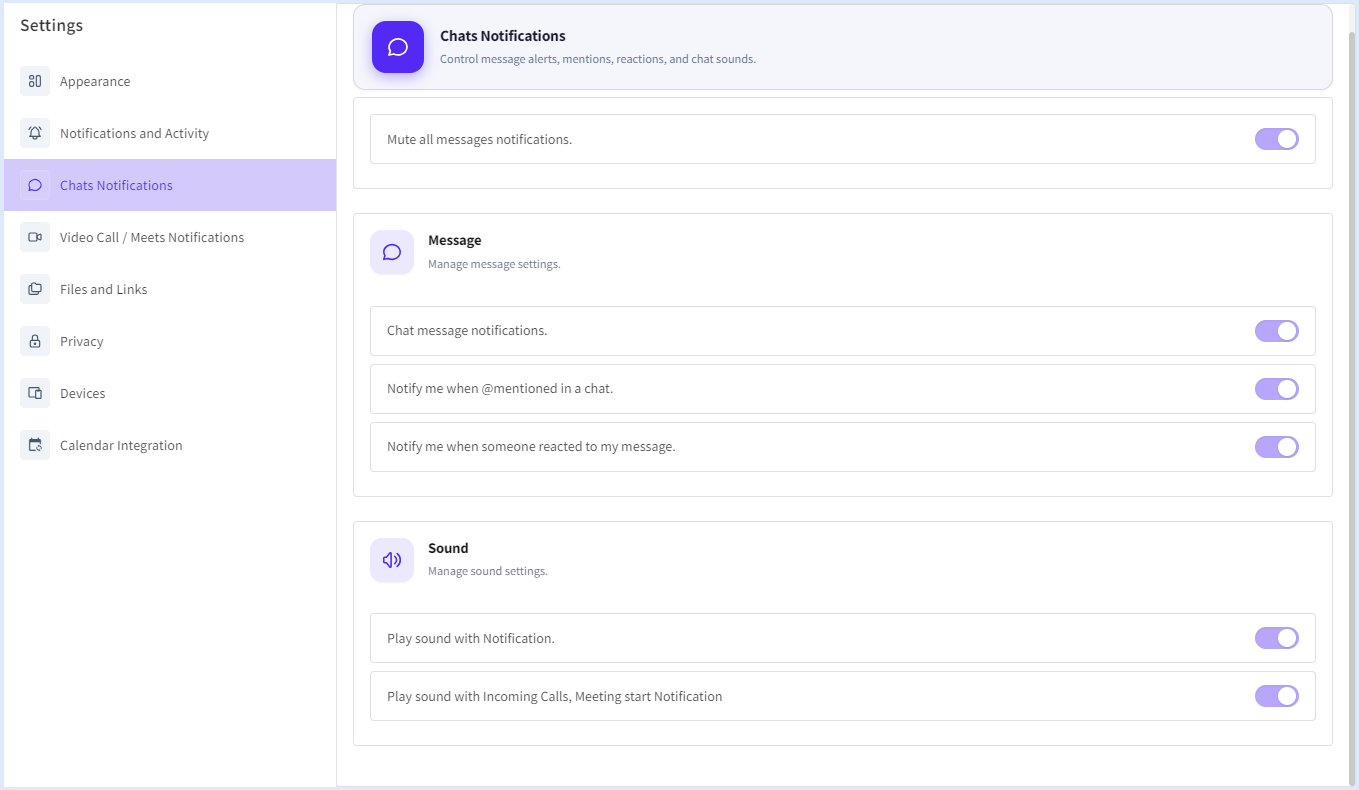Click the Message section heading

pyautogui.click(x=455, y=240)
